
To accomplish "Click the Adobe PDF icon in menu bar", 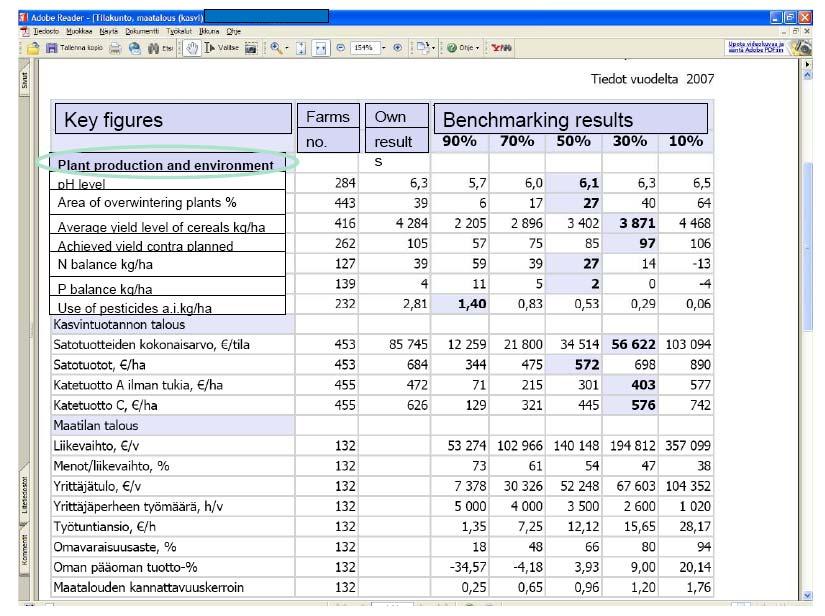I will [24, 31].
